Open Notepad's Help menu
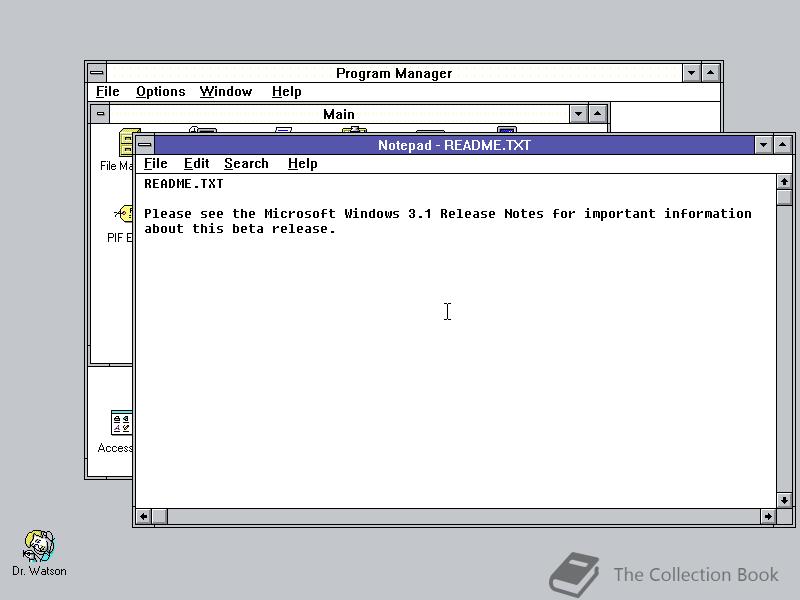800x600 pixels. coord(303,164)
